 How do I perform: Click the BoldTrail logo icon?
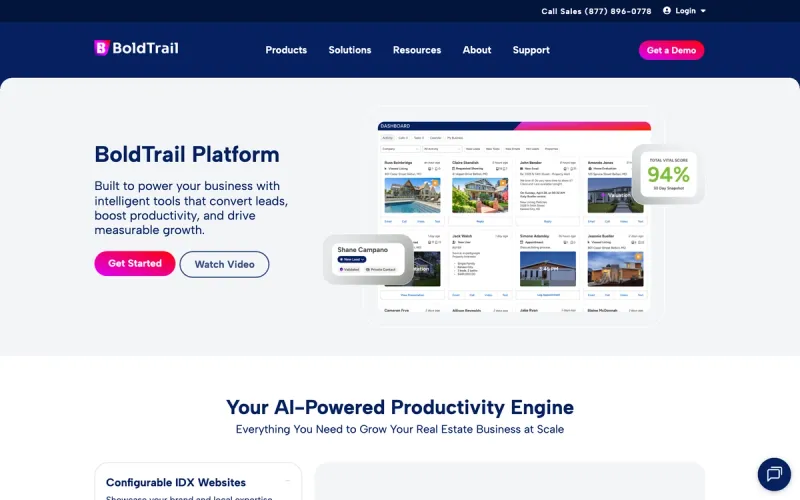pyautogui.click(x=101, y=48)
